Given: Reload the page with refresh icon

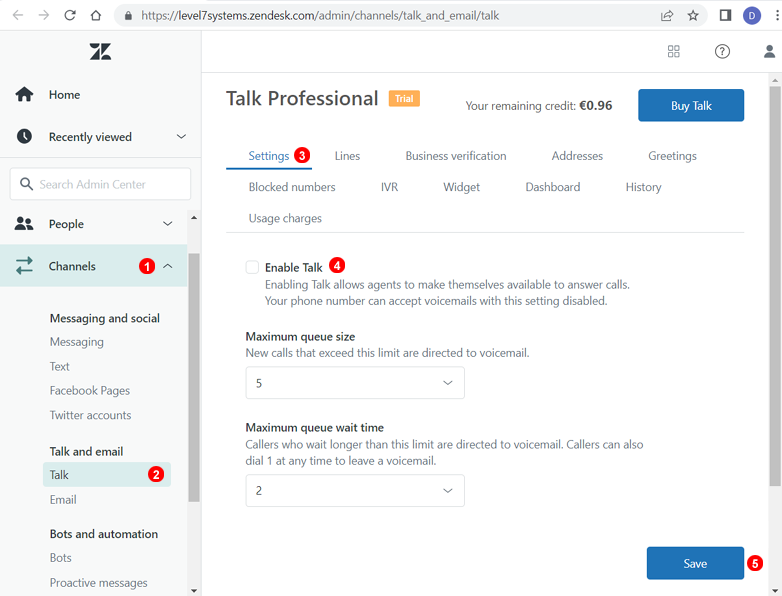Looking at the screenshot, I should tap(70, 15).
